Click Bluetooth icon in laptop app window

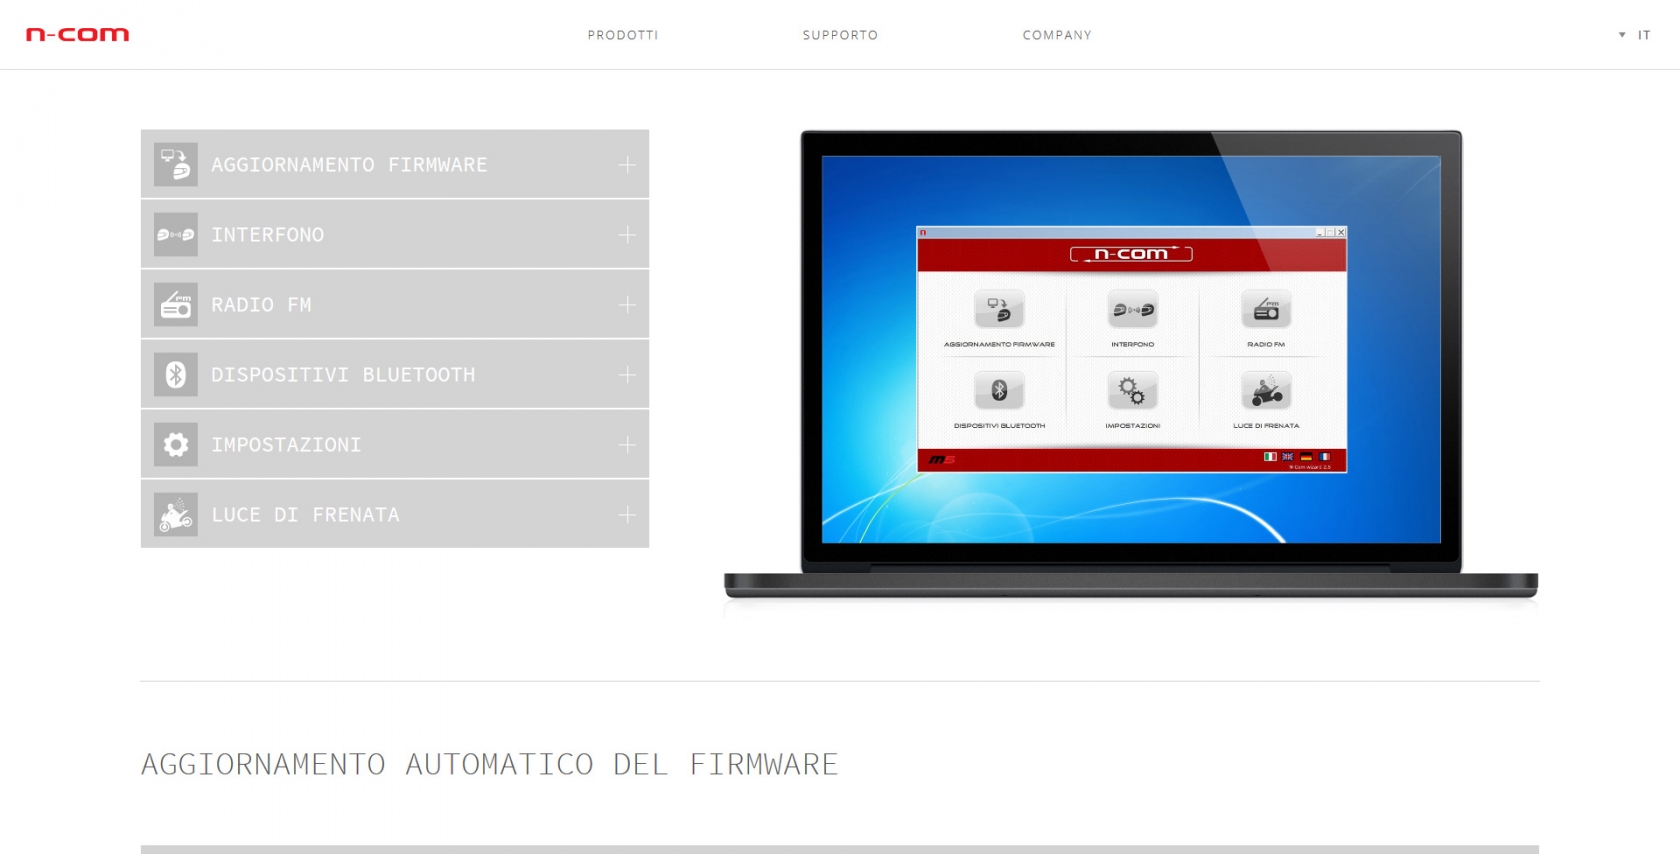click(x=999, y=390)
